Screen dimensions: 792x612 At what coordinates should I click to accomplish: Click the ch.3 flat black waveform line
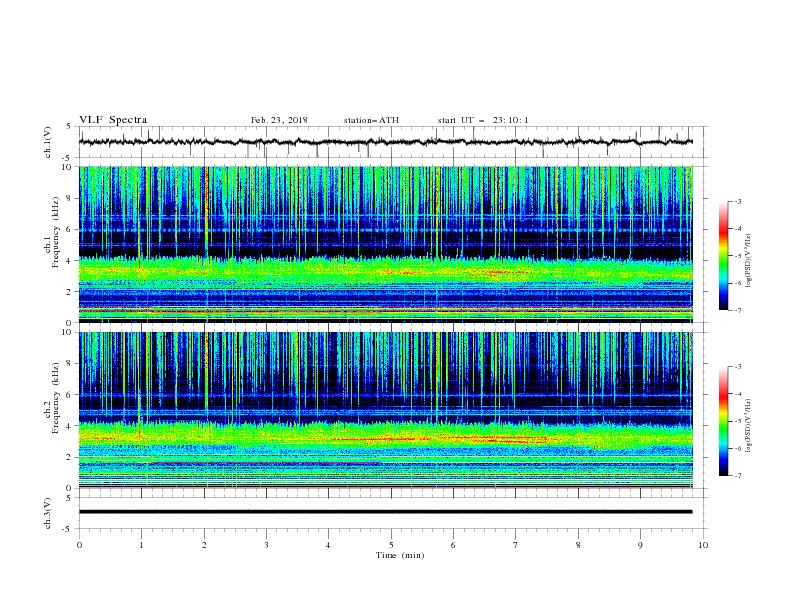click(x=386, y=512)
